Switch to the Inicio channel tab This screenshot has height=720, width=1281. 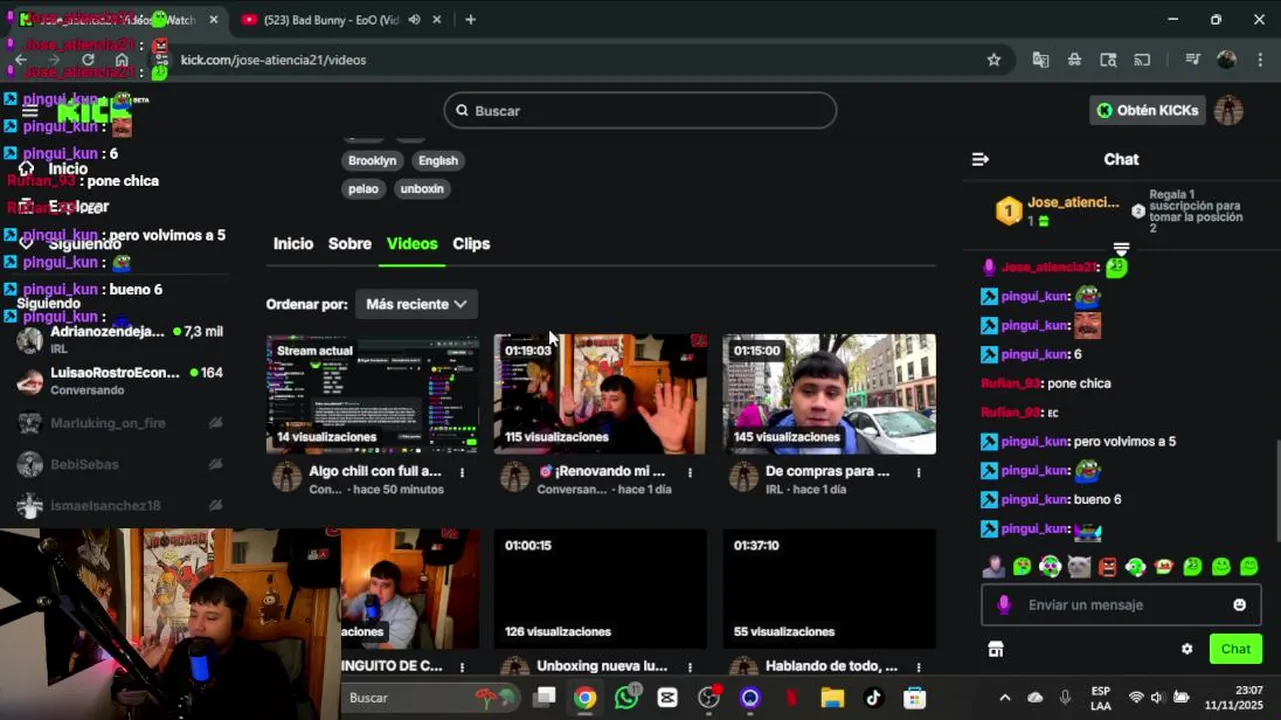pos(293,244)
